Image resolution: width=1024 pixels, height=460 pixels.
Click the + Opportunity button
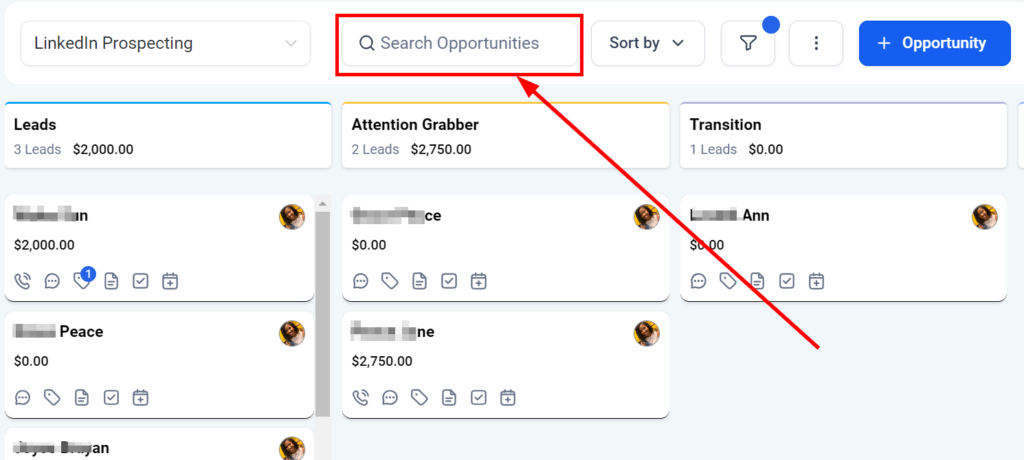tap(934, 43)
